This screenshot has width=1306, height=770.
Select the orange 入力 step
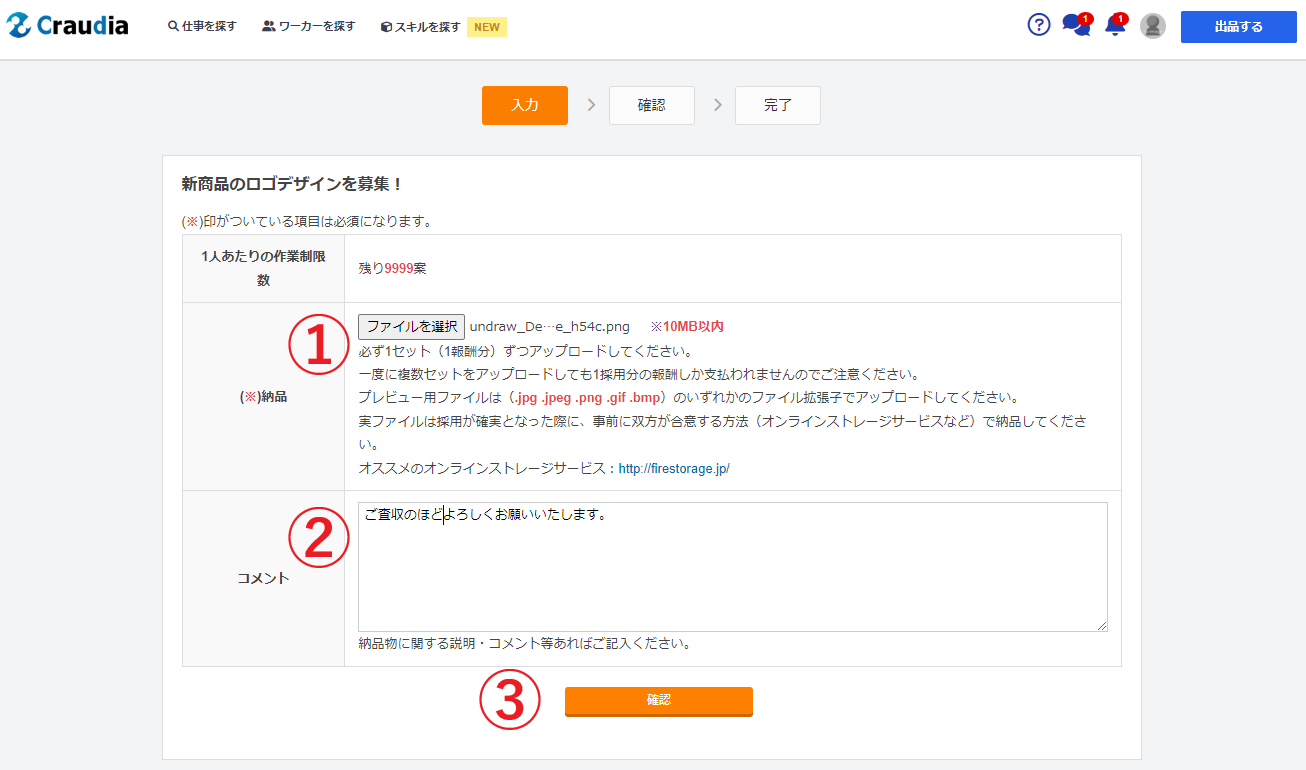click(x=525, y=105)
